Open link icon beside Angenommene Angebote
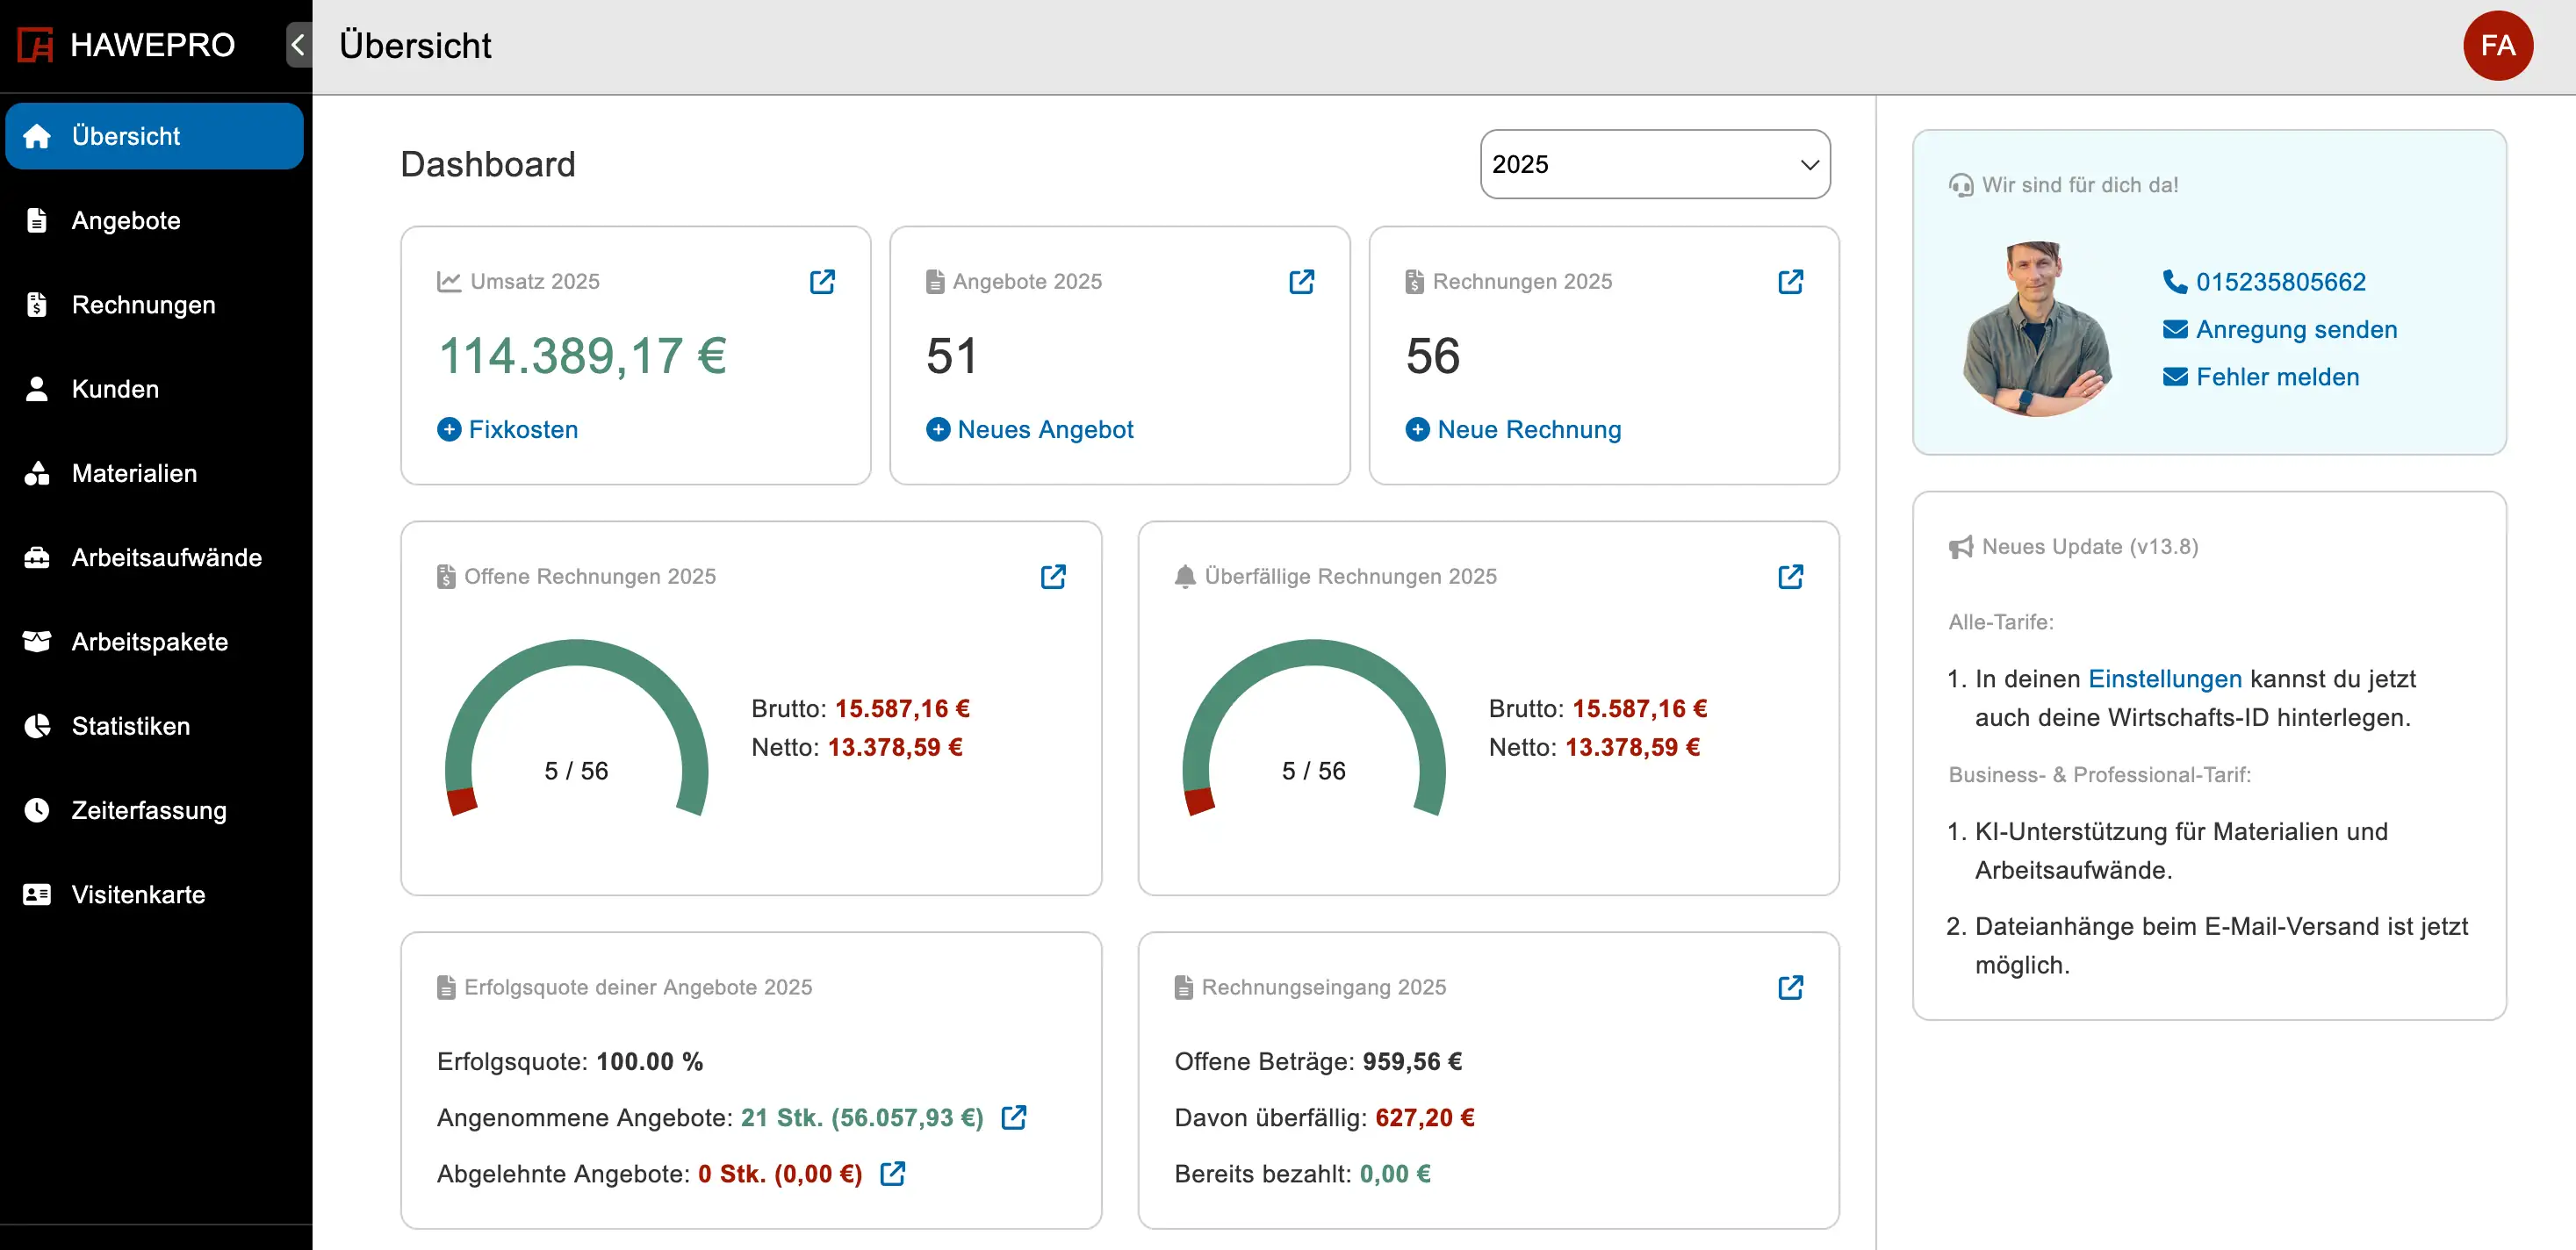This screenshot has height=1250, width=2576. (1013, 1117)
